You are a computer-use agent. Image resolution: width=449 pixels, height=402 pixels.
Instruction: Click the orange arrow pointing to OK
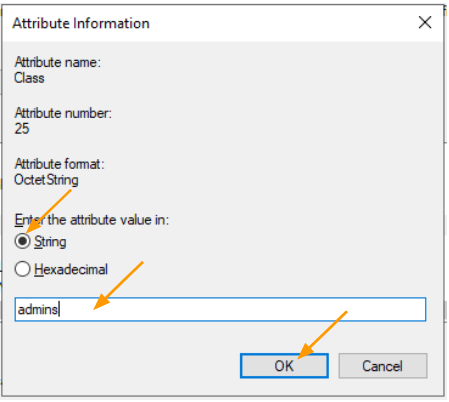click(322, 335)
